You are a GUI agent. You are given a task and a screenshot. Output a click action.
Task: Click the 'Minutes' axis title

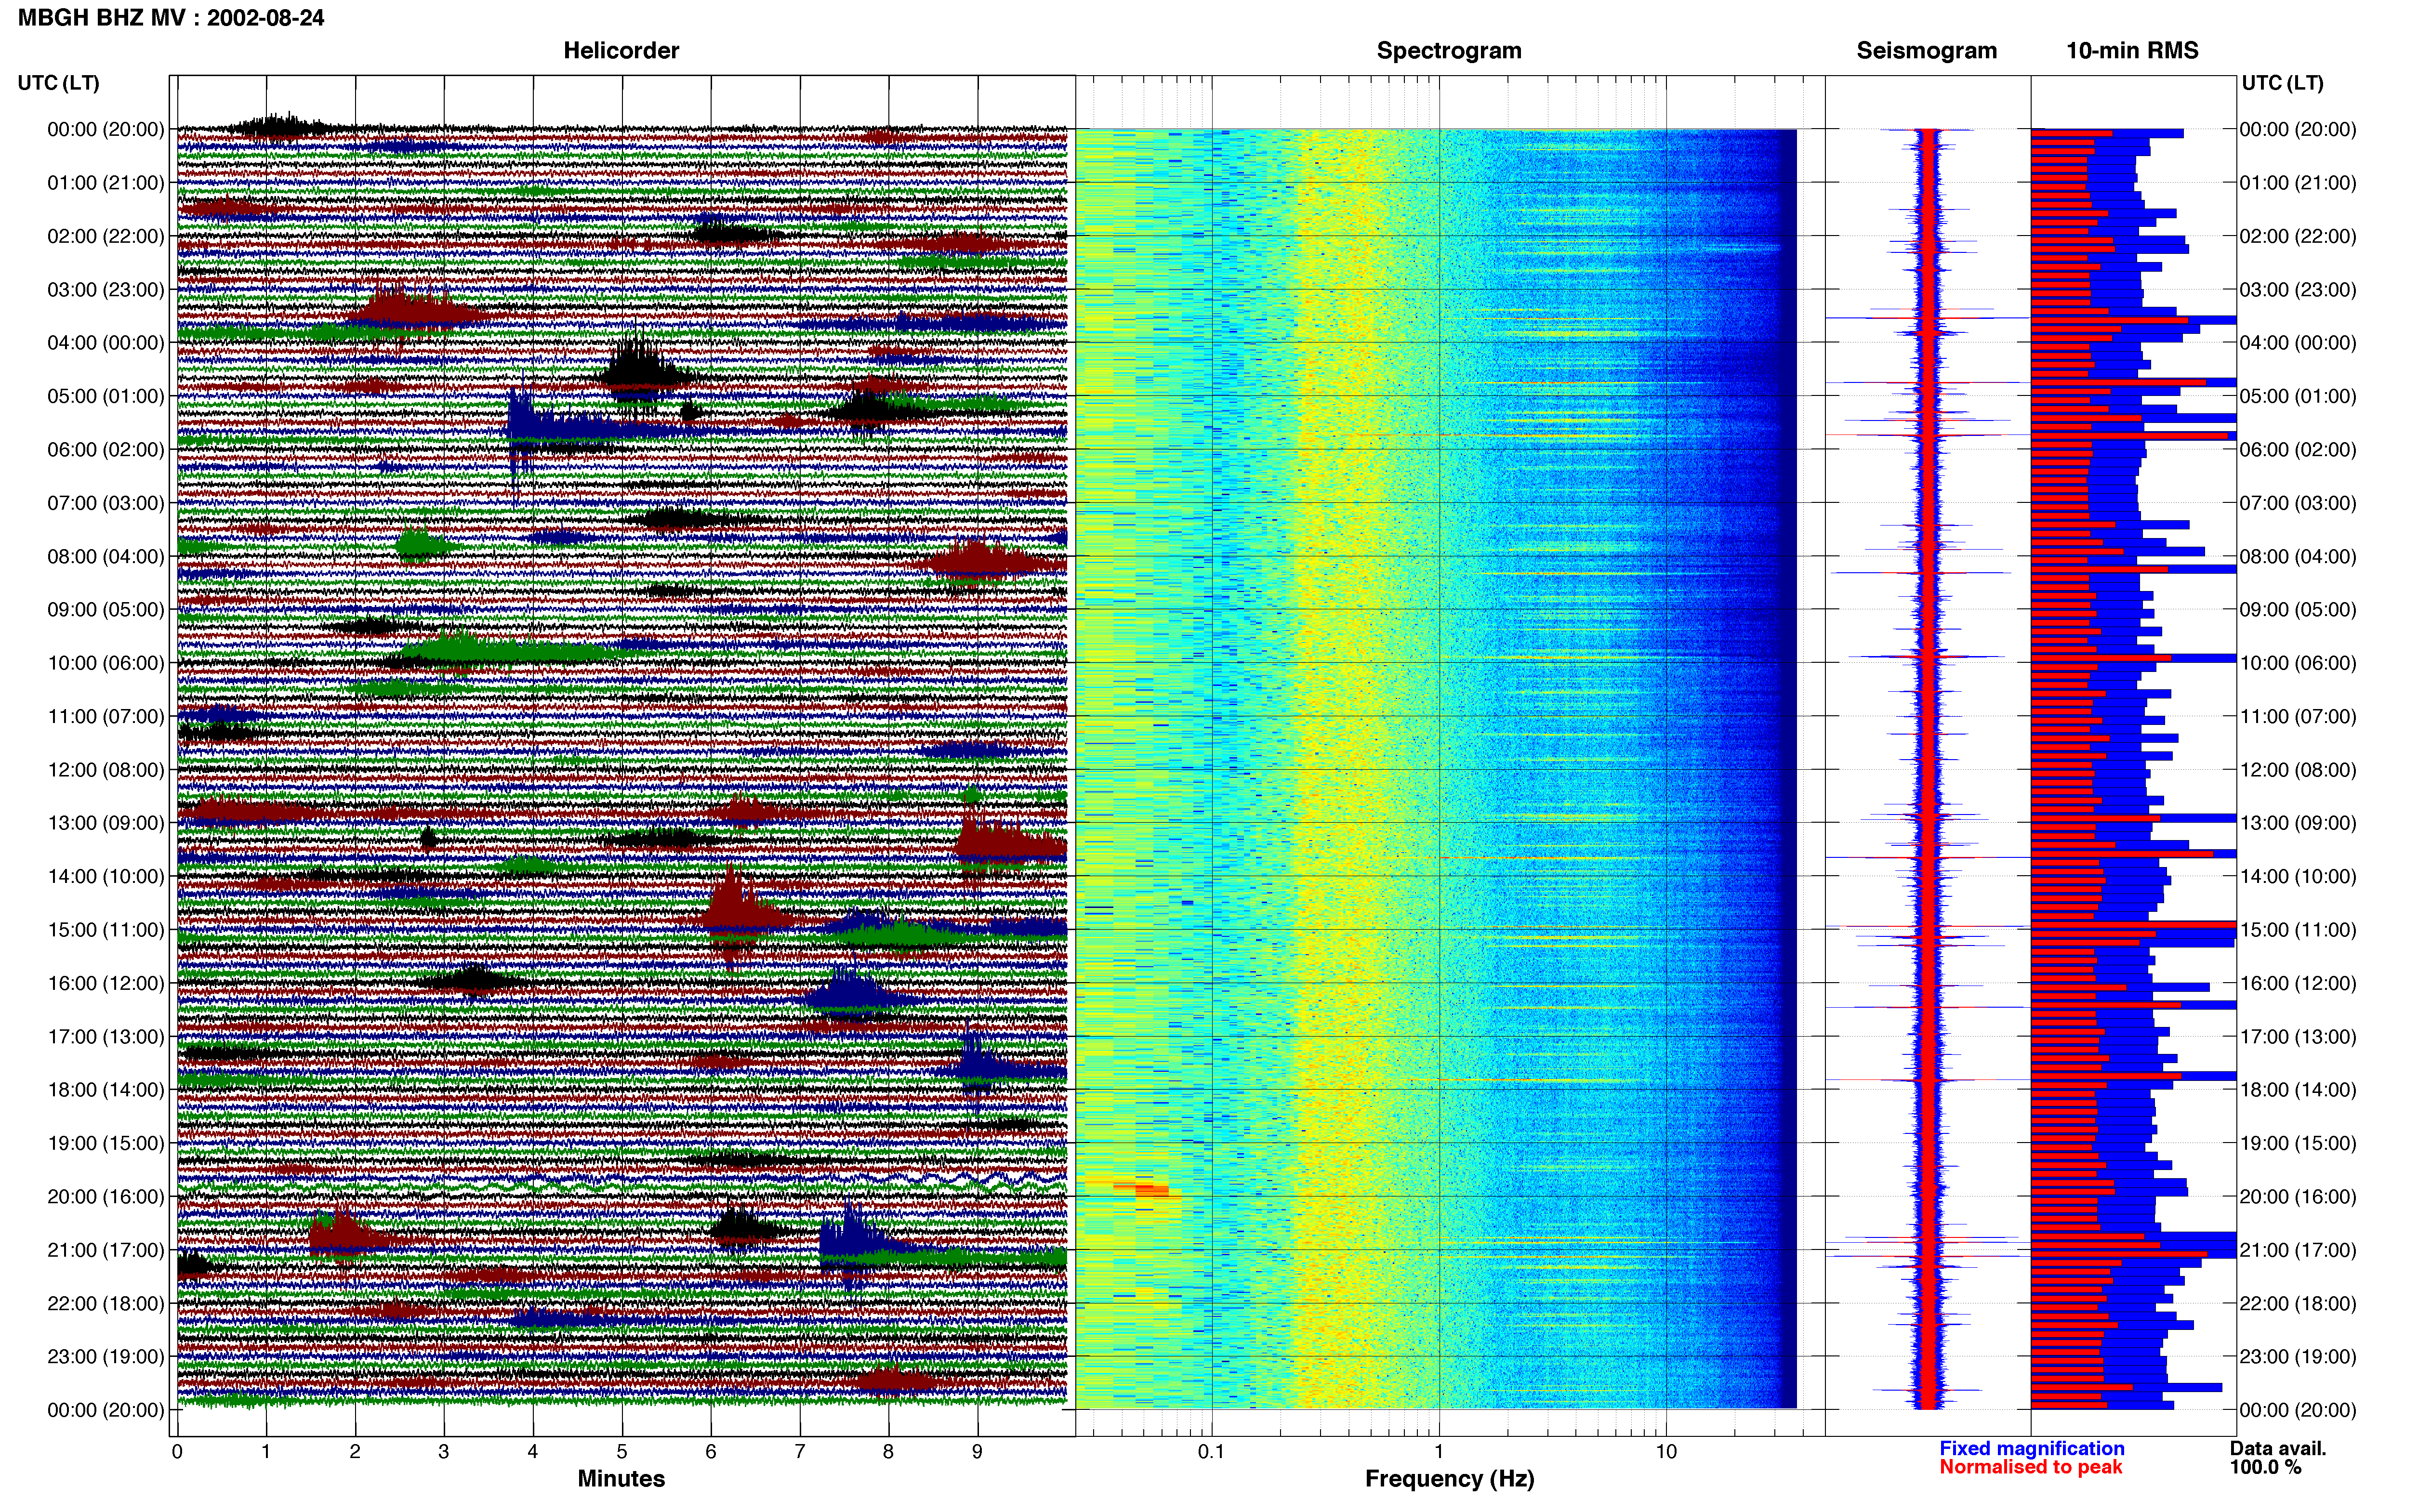pos(621,1479)
